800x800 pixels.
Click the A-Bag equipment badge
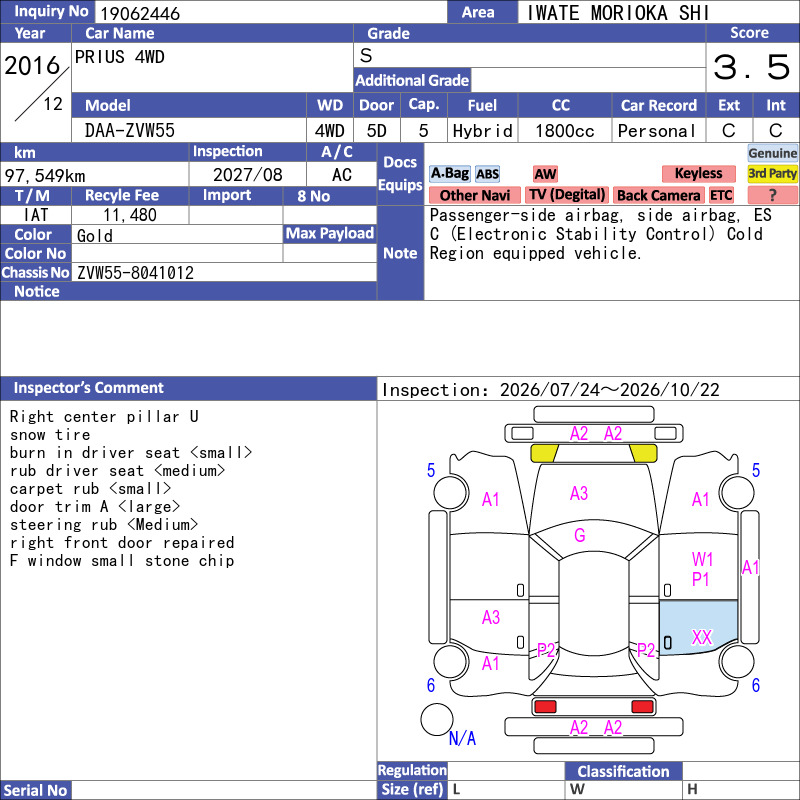pos(449,174)
